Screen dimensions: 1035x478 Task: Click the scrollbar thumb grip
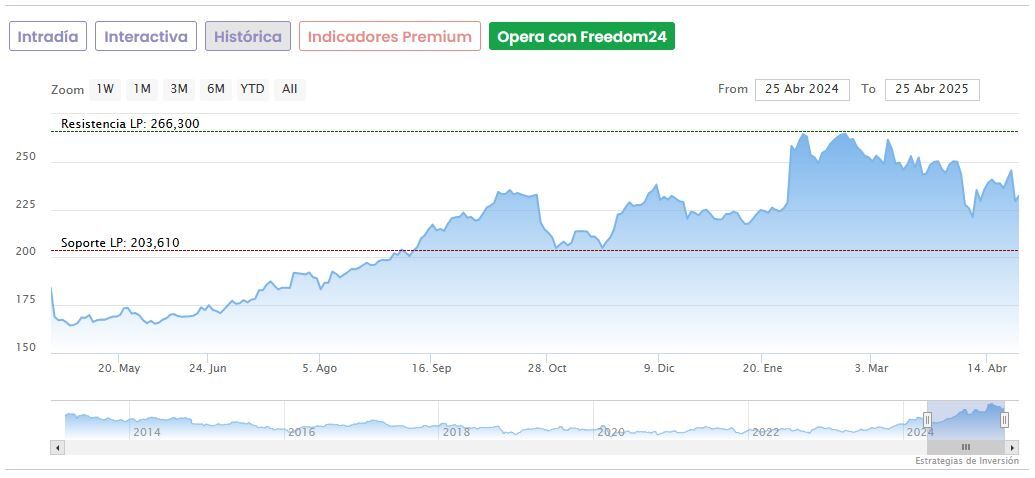click(x=965, y=447)
